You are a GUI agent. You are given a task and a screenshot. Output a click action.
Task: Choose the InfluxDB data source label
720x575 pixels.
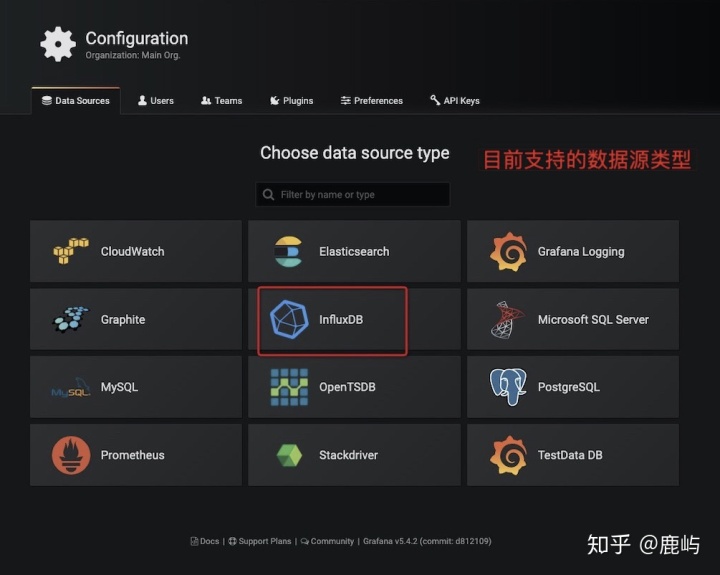[341, 319]
